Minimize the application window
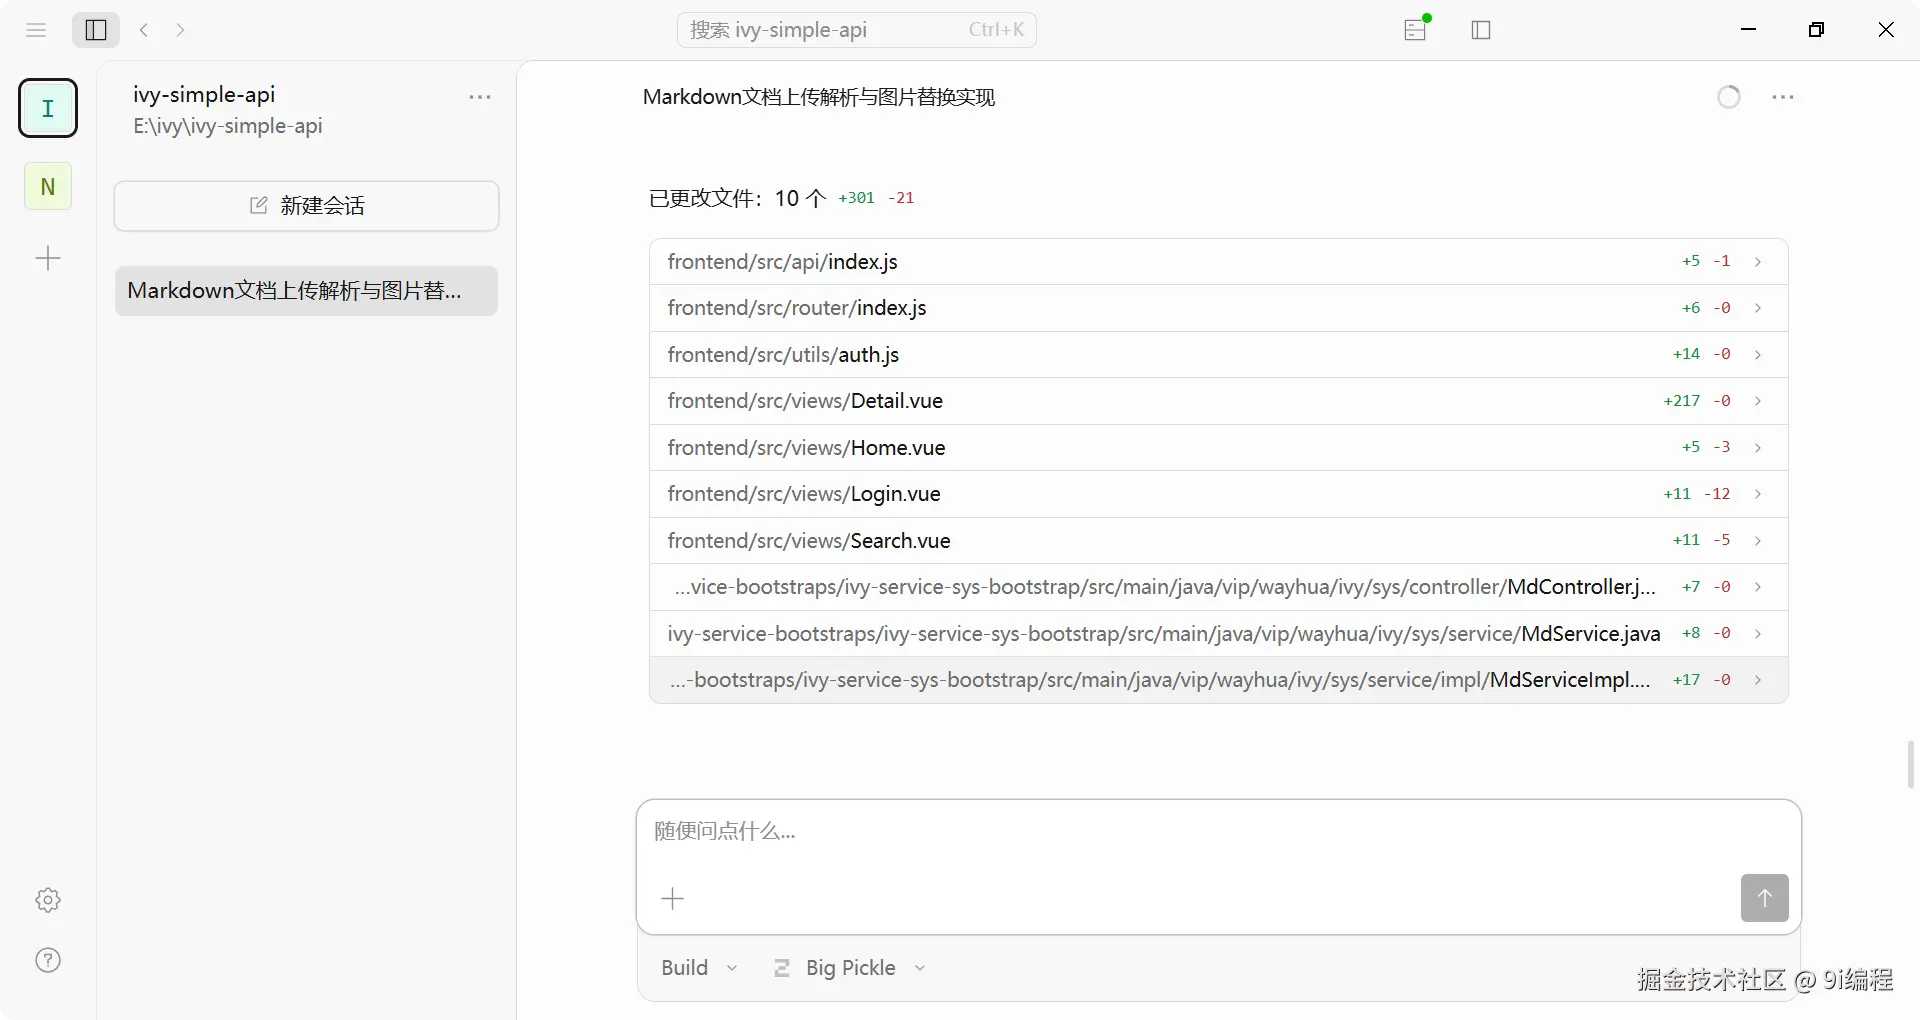 pos(1748,30)
